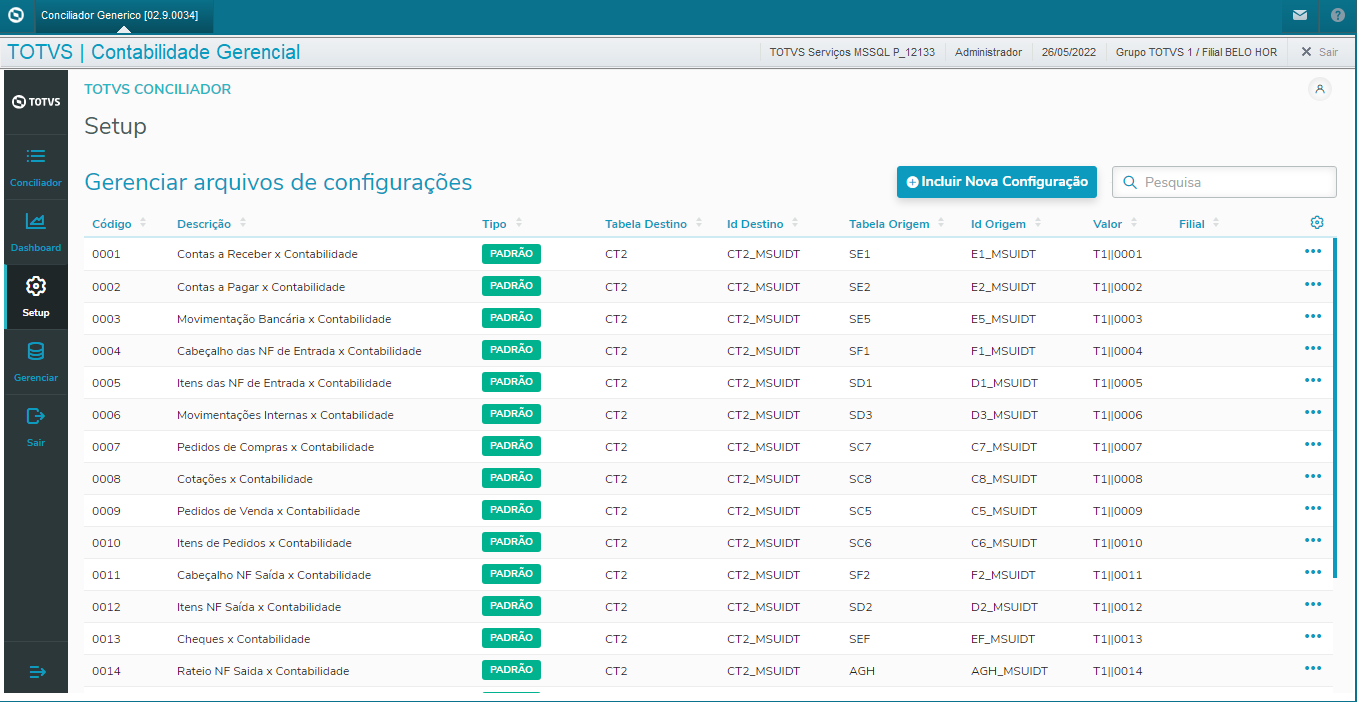This screenshot has height=702, width=1357.
Task: Open the Conciliador sidebar section
Action: coord(36,167)
